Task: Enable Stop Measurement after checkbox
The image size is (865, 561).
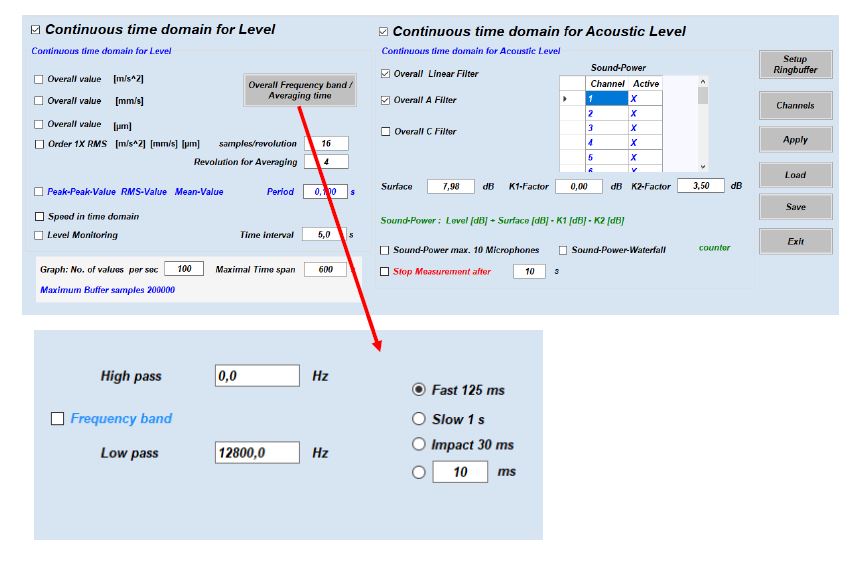Action: 386,271
